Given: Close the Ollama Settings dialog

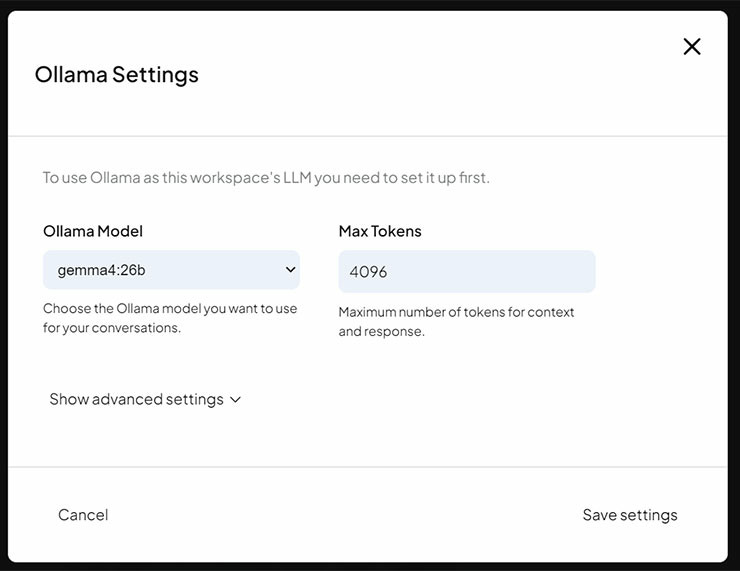Looking at the screenshot, I should [x=692, y=47].
